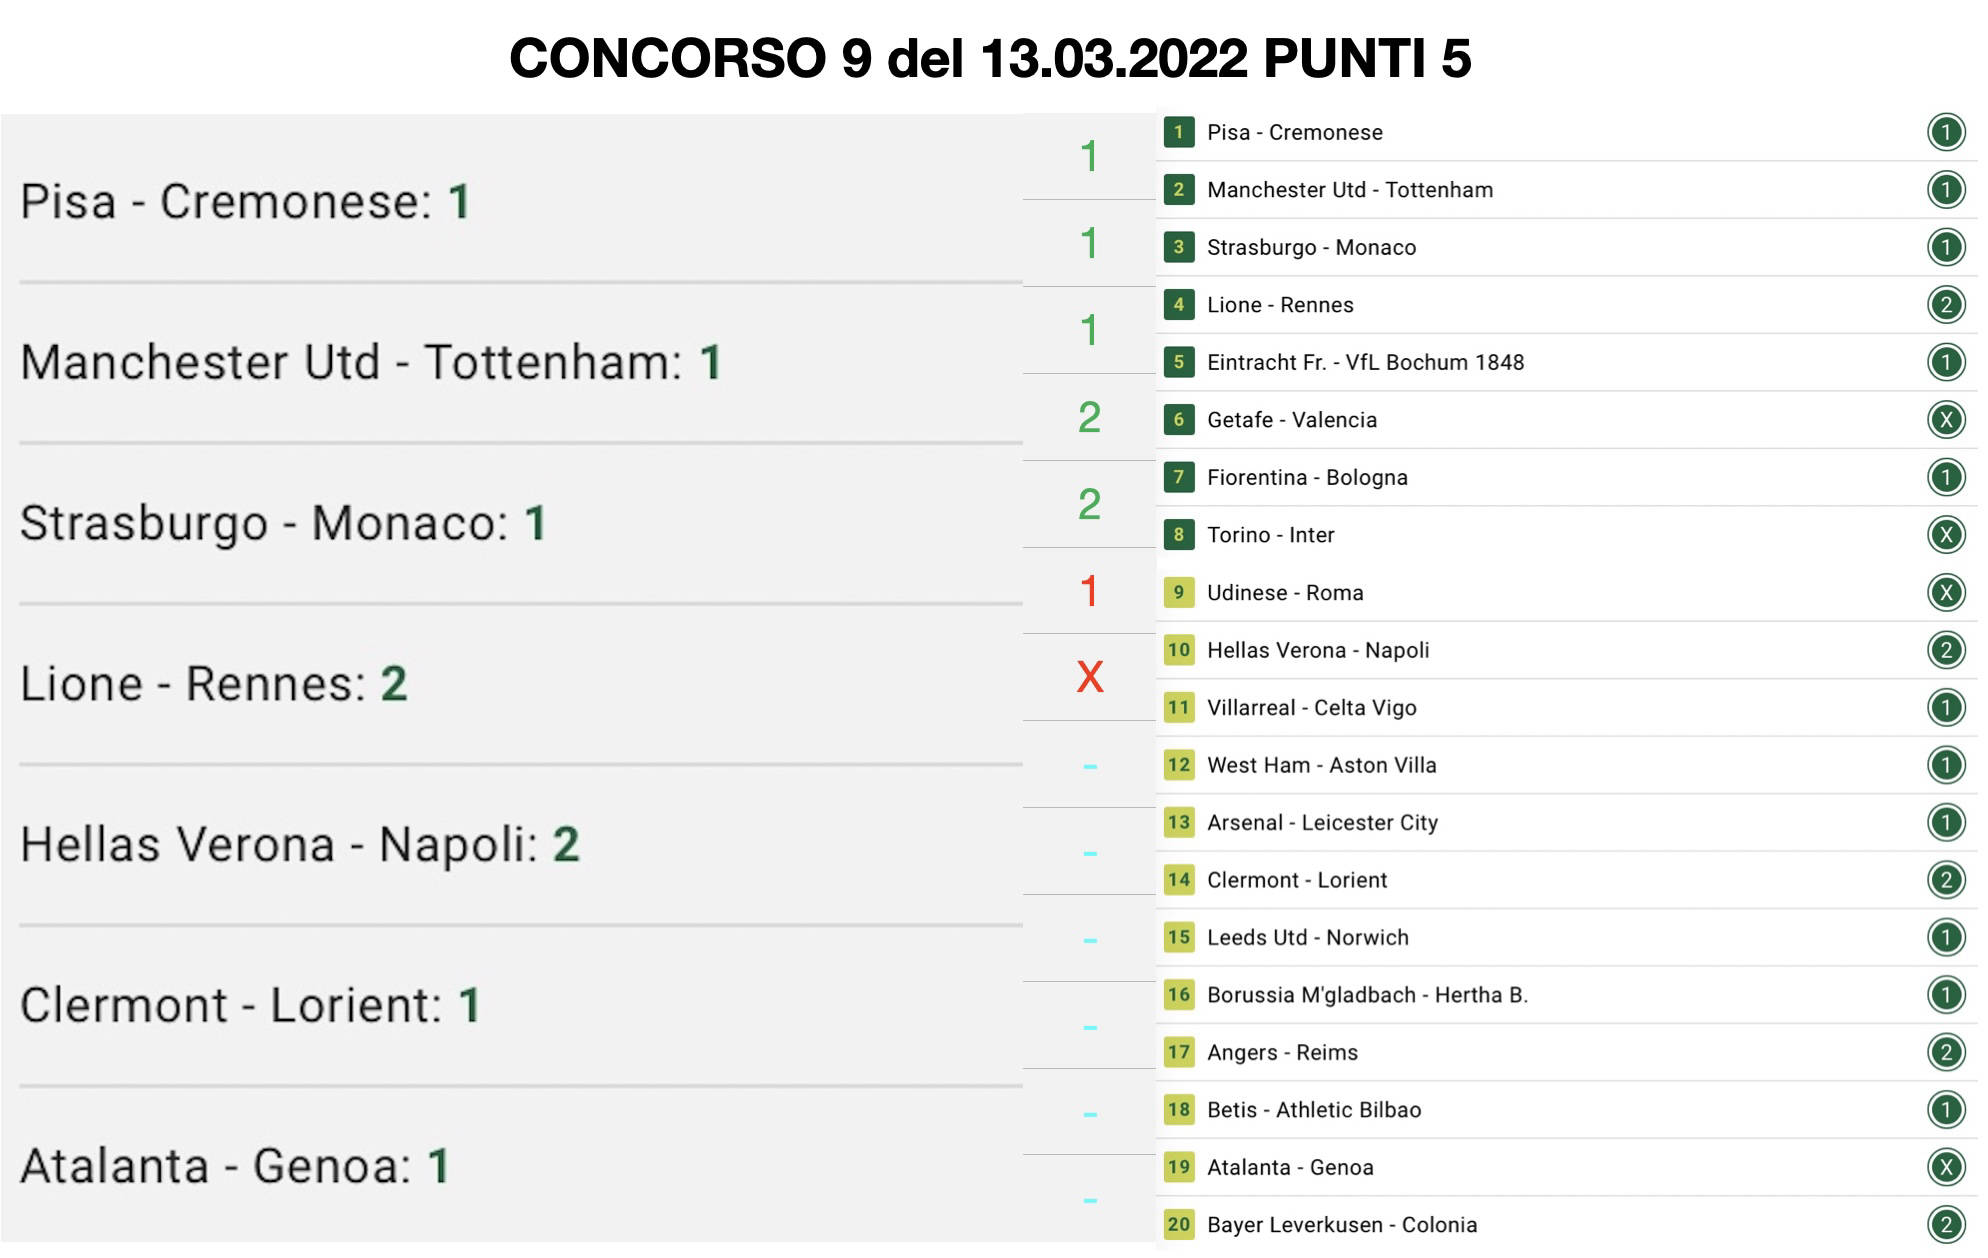Click the result circle for Pisa - Cremonese
The width and height of the screenshot is (1988, 1258).
pyautogui.click(x=1945, y=132)
